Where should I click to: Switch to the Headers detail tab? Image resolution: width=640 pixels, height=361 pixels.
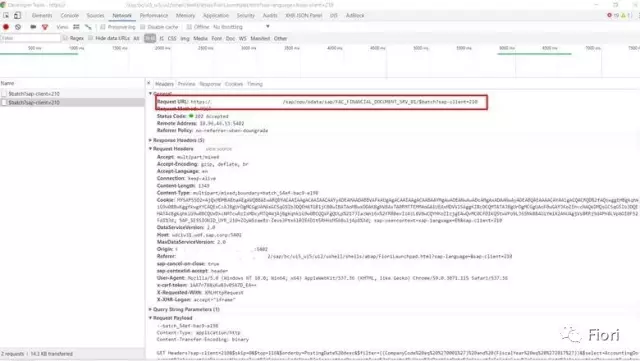tap(164, 84)
